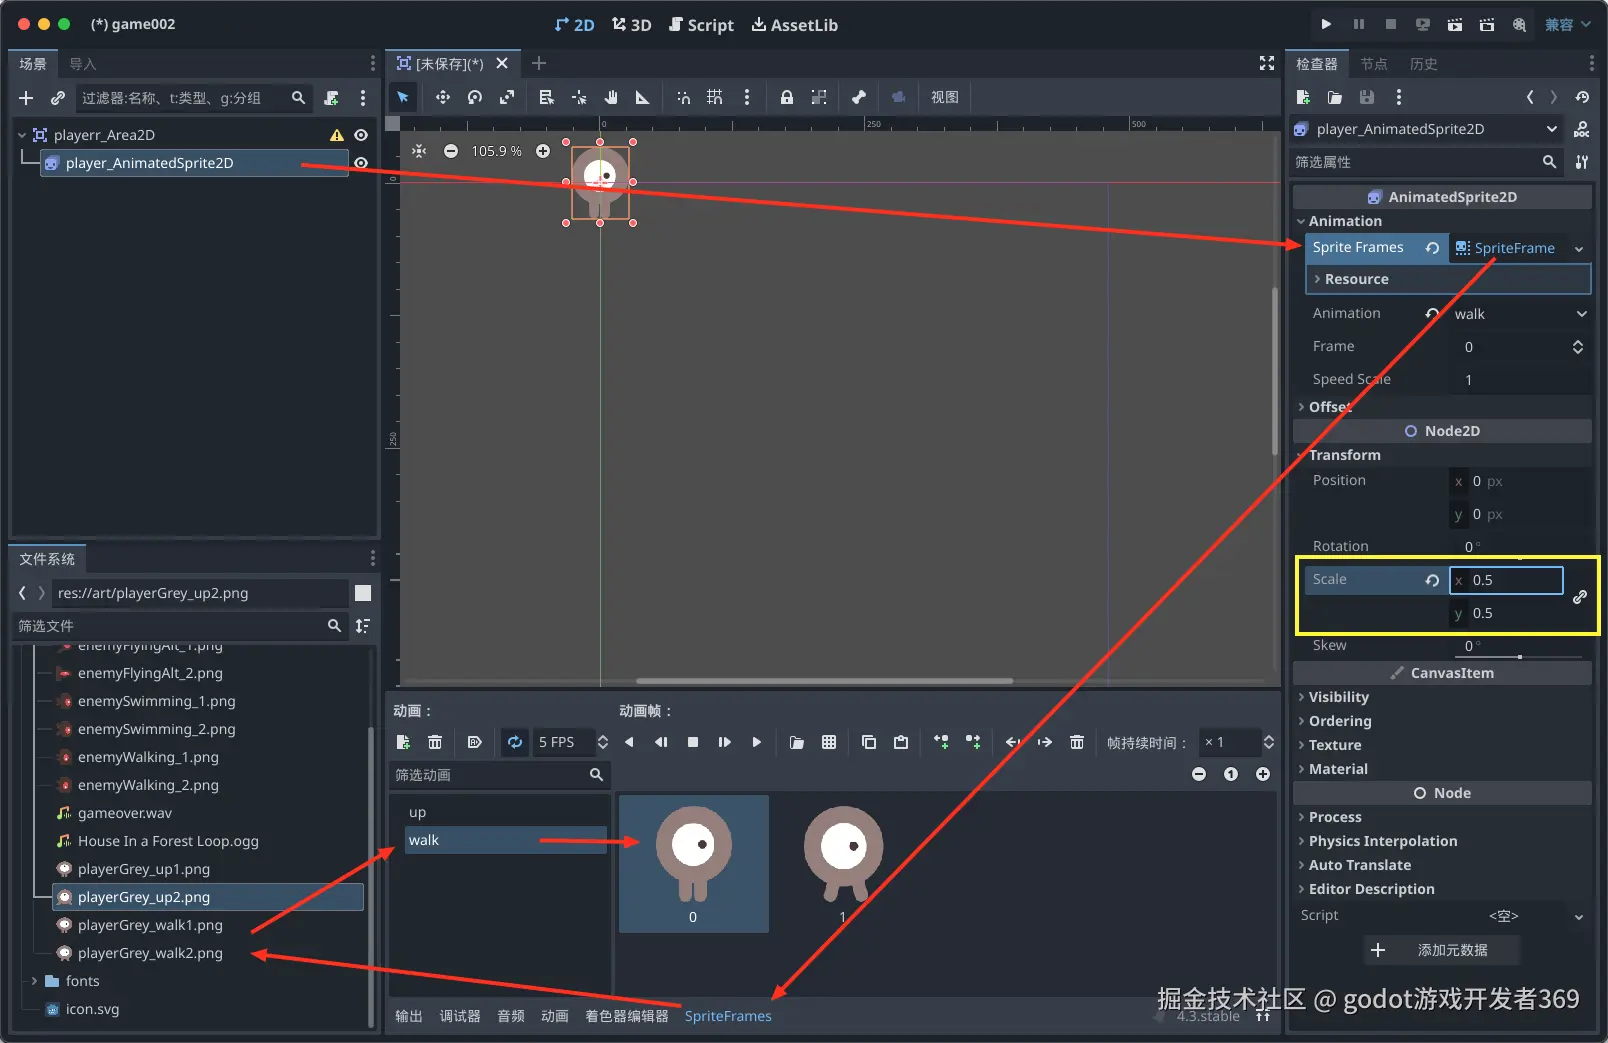Switch to the 节点 tab in Inspector
This screenshot has width=1608, height=1043.
1374,64
